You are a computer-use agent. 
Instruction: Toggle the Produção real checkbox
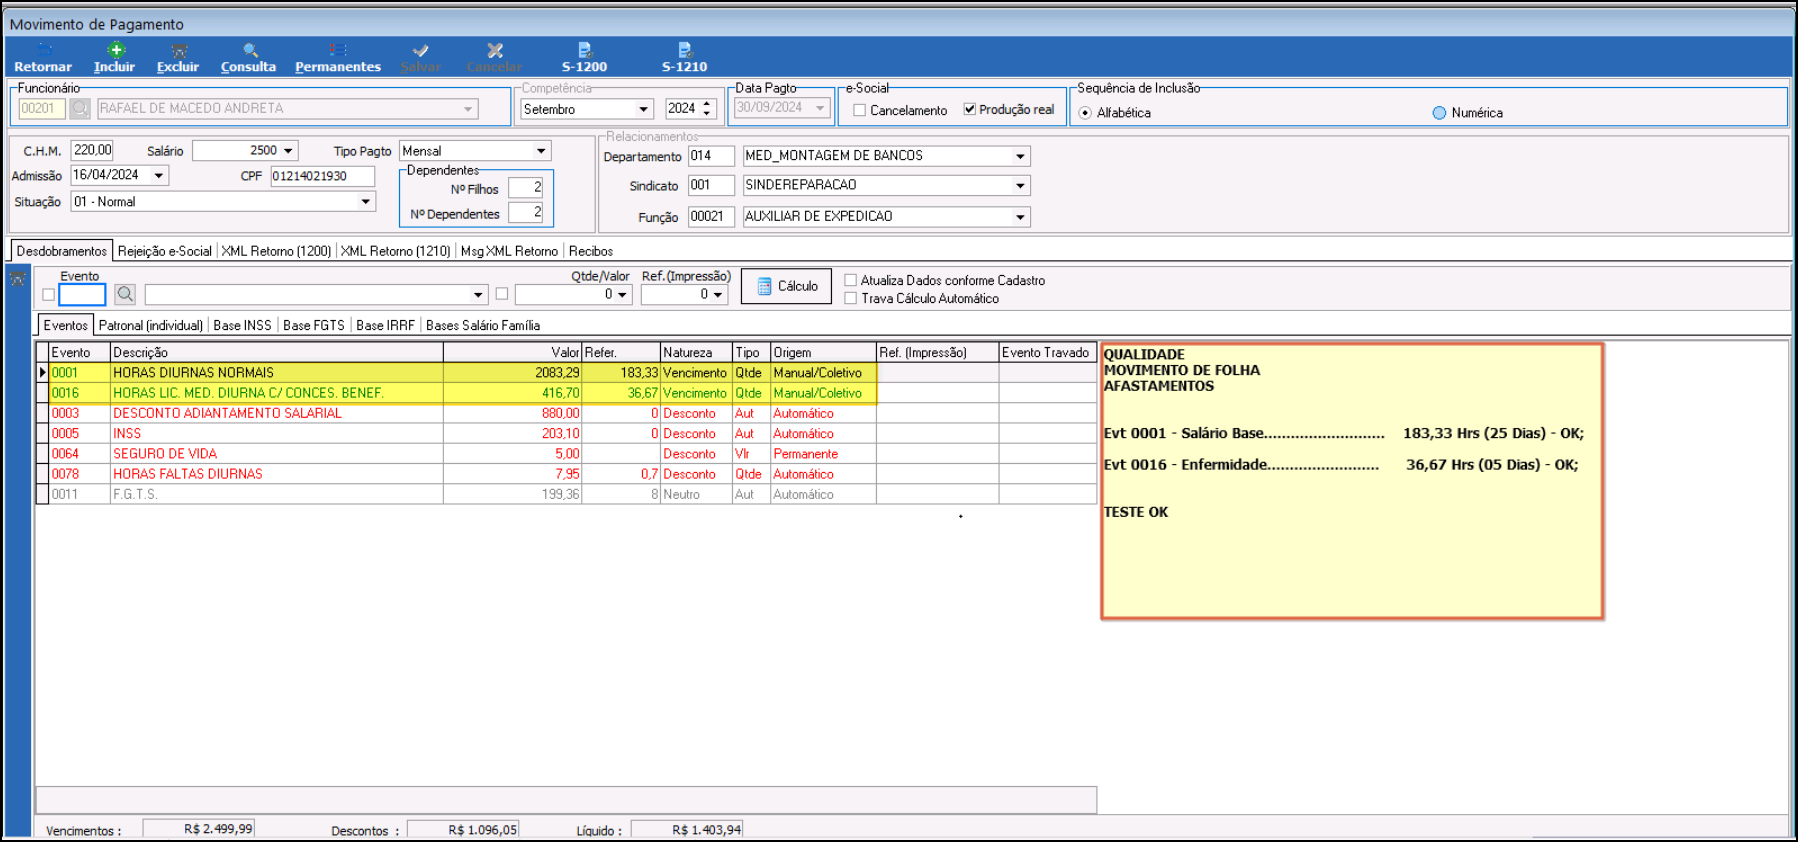(x=969, y=109)
